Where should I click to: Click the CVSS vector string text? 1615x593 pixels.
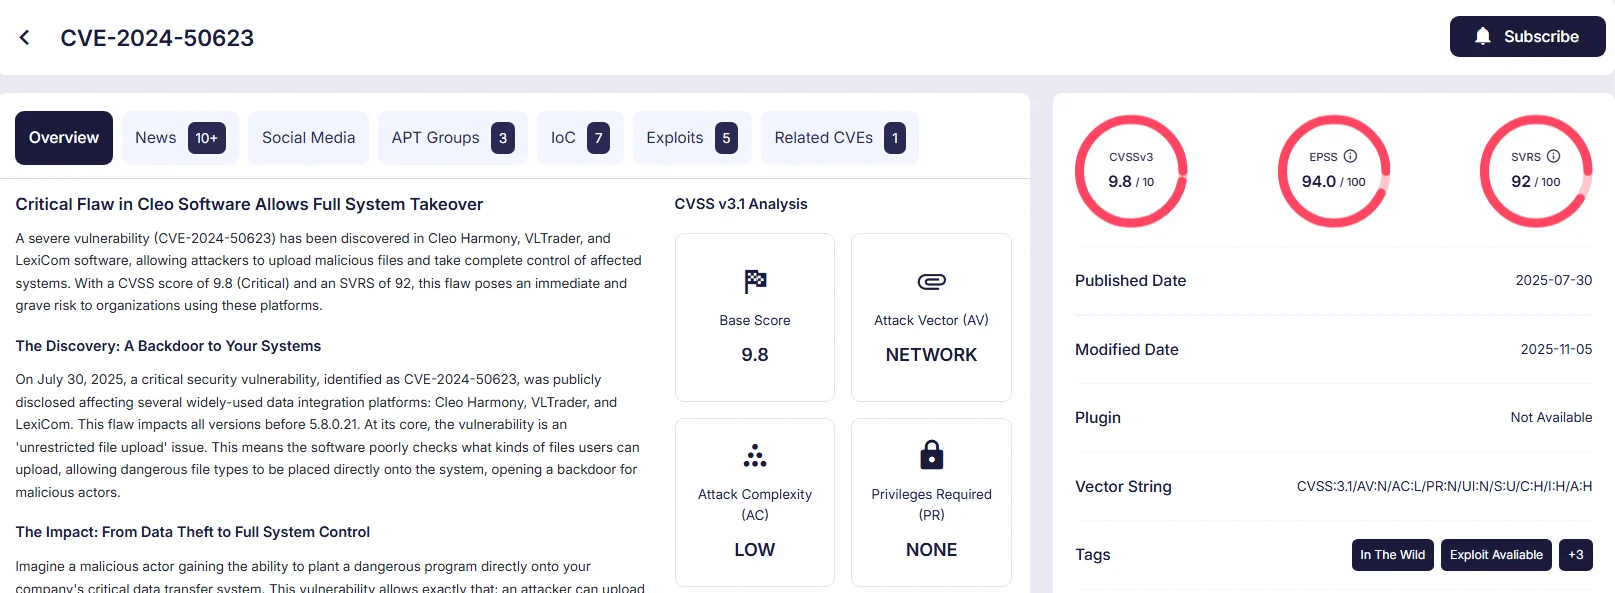tap(1444, 487)
